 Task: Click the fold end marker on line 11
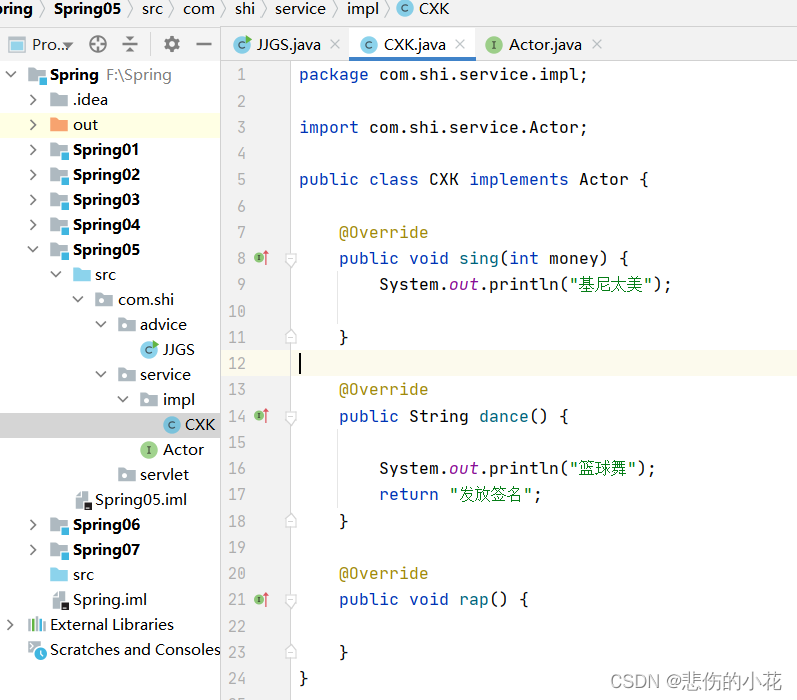point(291,336)
